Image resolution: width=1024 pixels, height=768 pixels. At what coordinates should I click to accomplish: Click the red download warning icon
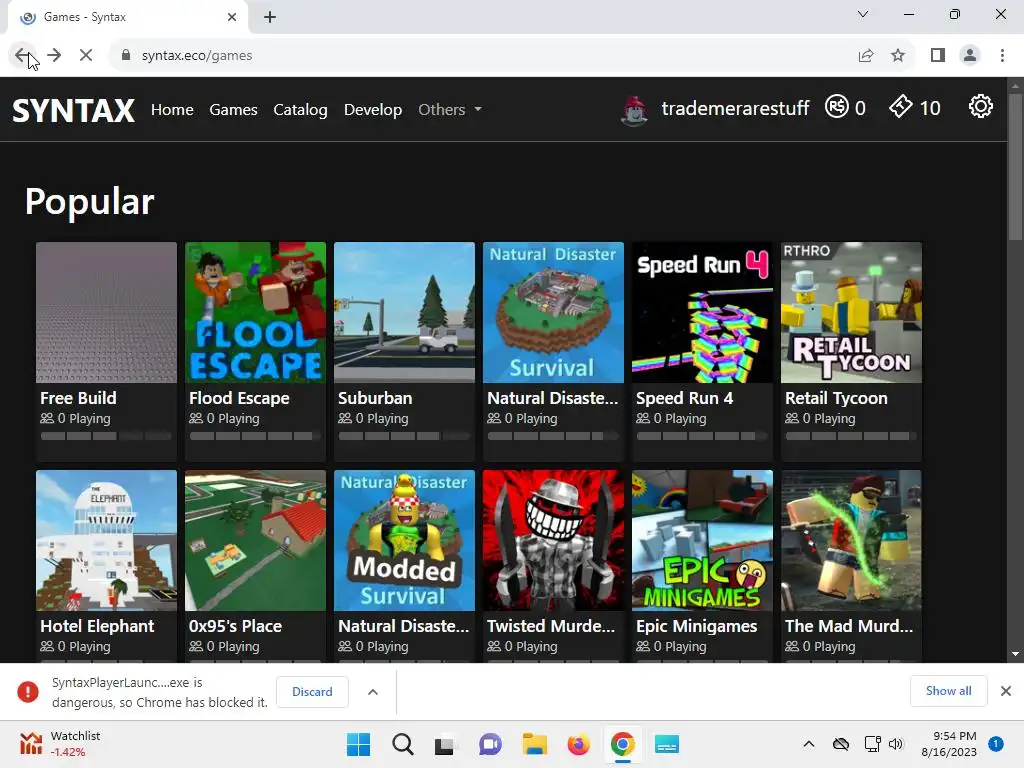[x=27, y=692]
